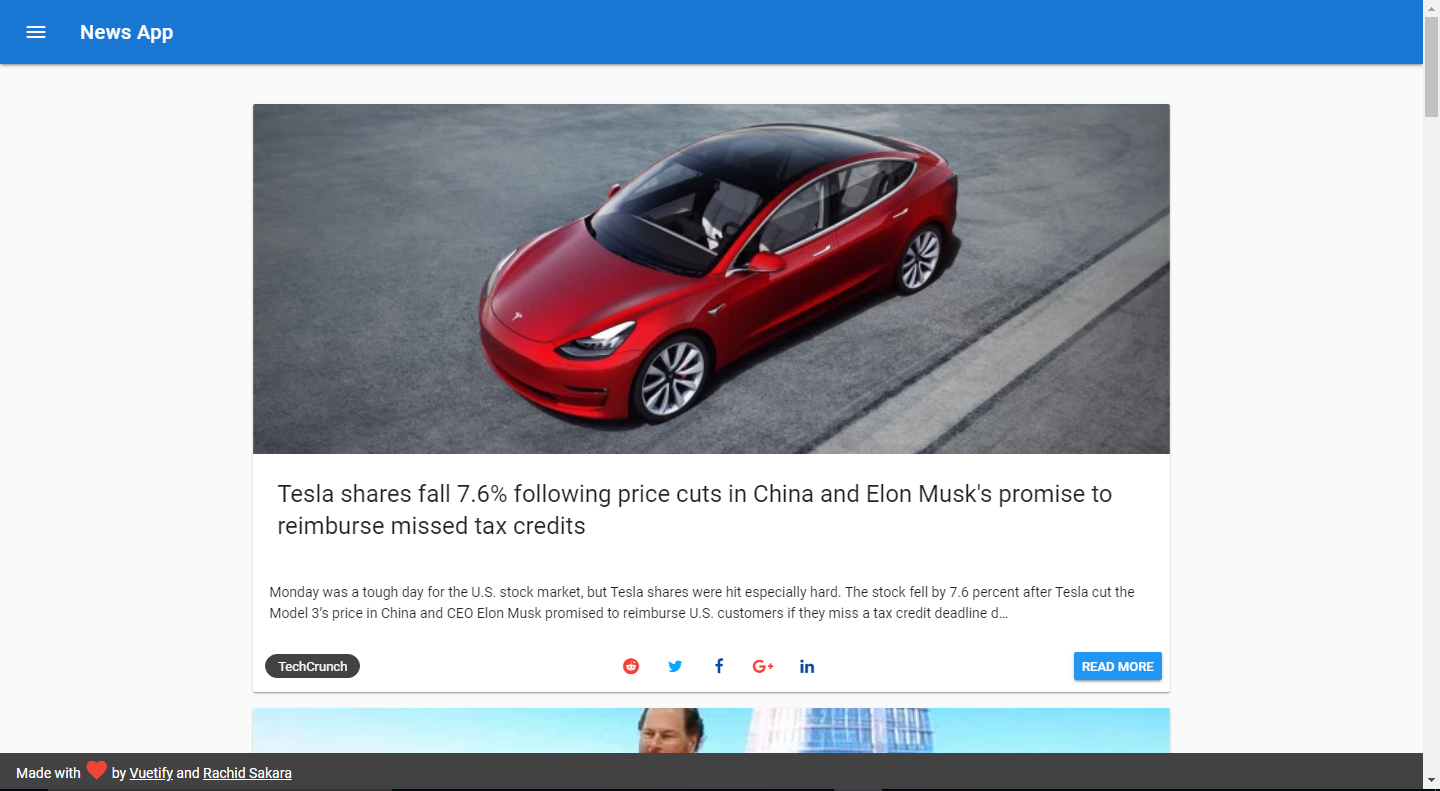Share the Tesla article on Twitter
Viewport: 1440px width, 791px height.
675,666
